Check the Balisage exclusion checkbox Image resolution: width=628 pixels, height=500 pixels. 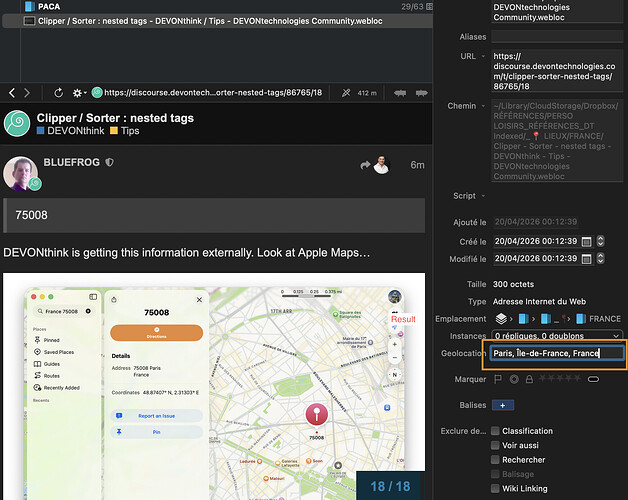[x=495, y=474]
